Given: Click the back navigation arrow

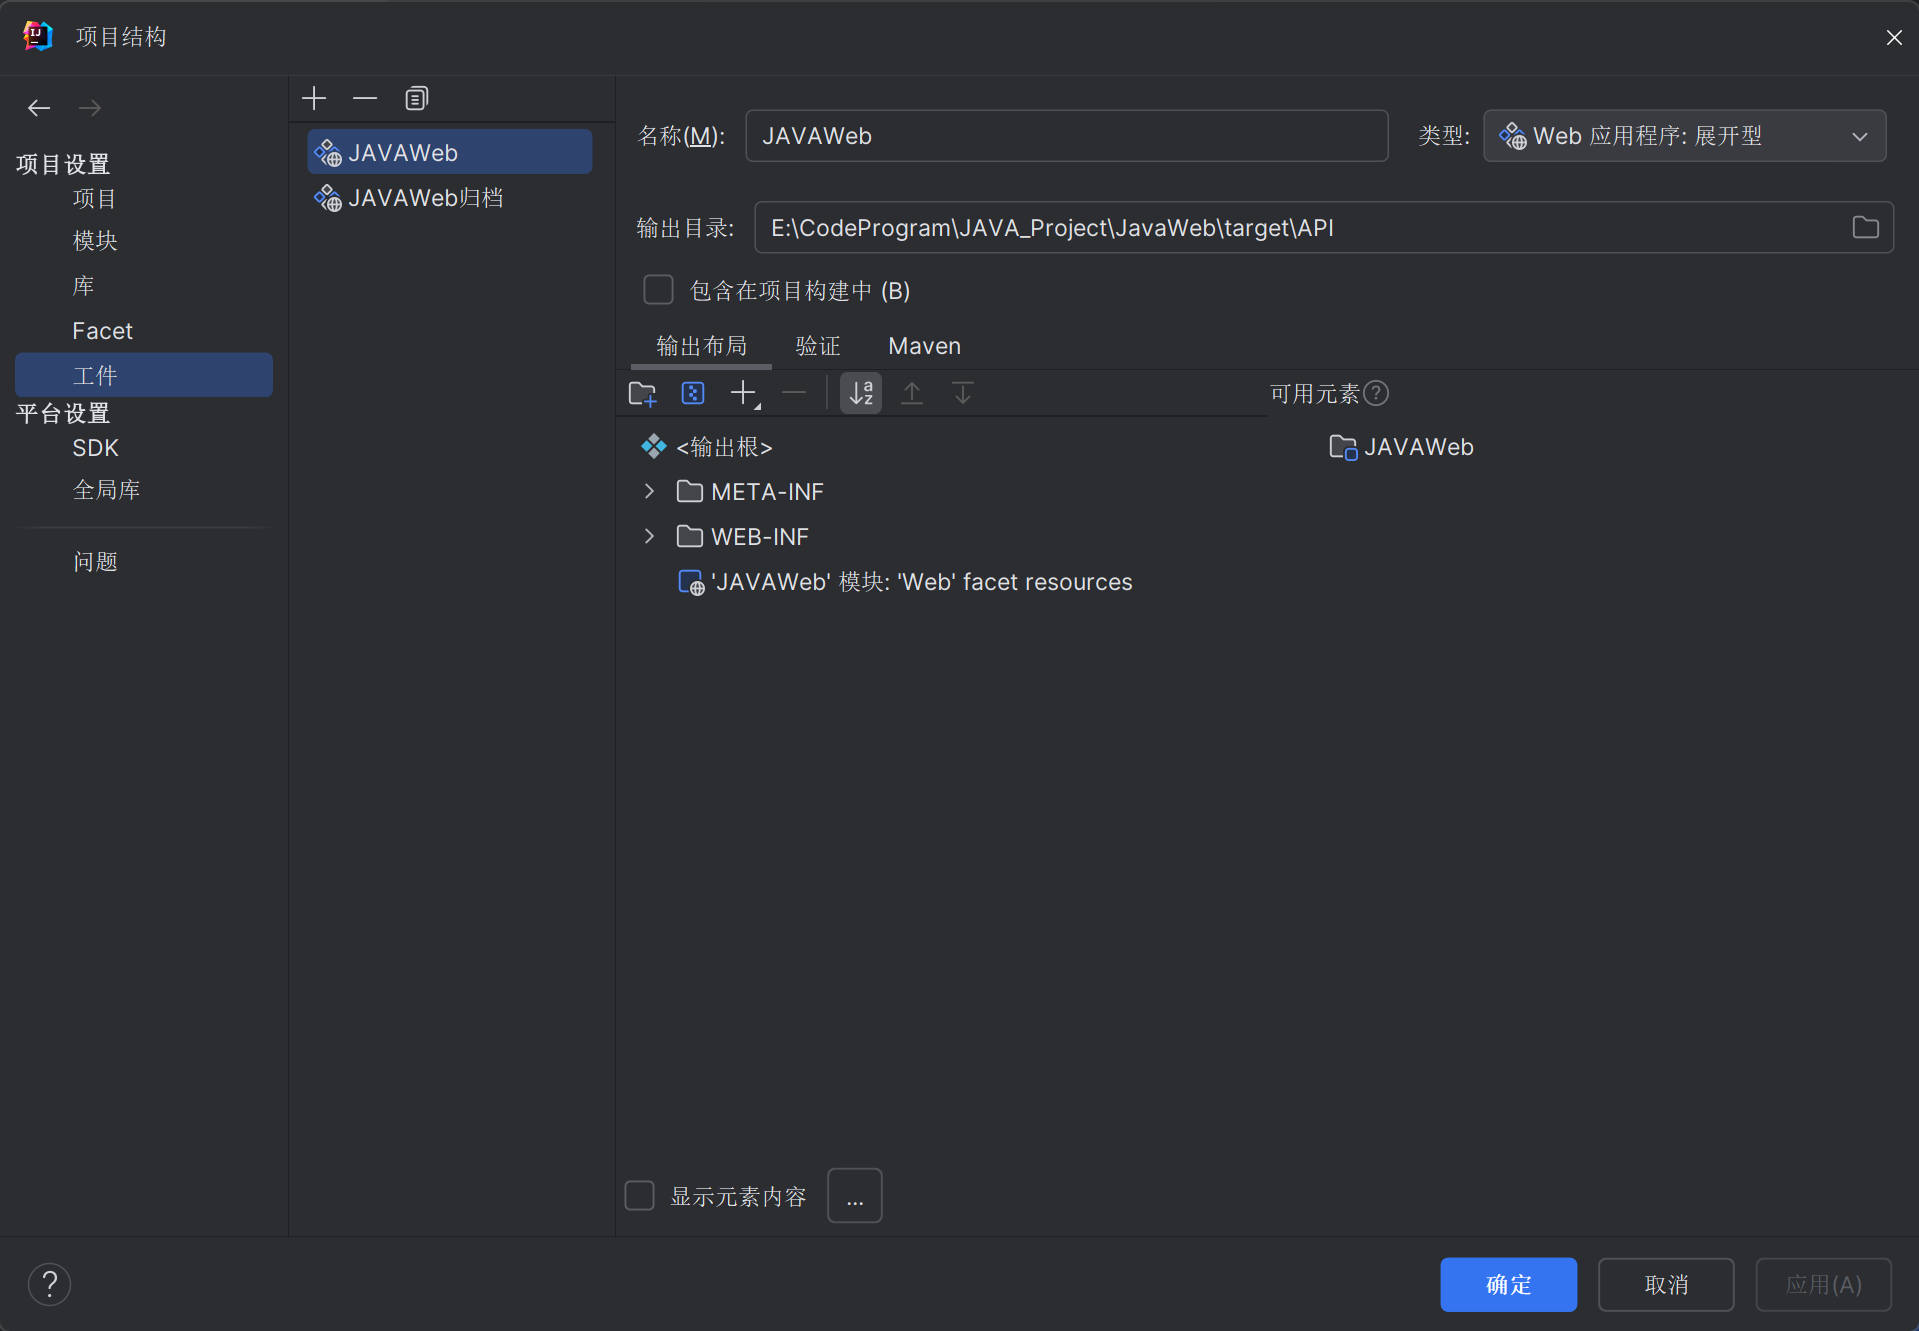Looking at the screenshot, I should [x=39, y=108].
